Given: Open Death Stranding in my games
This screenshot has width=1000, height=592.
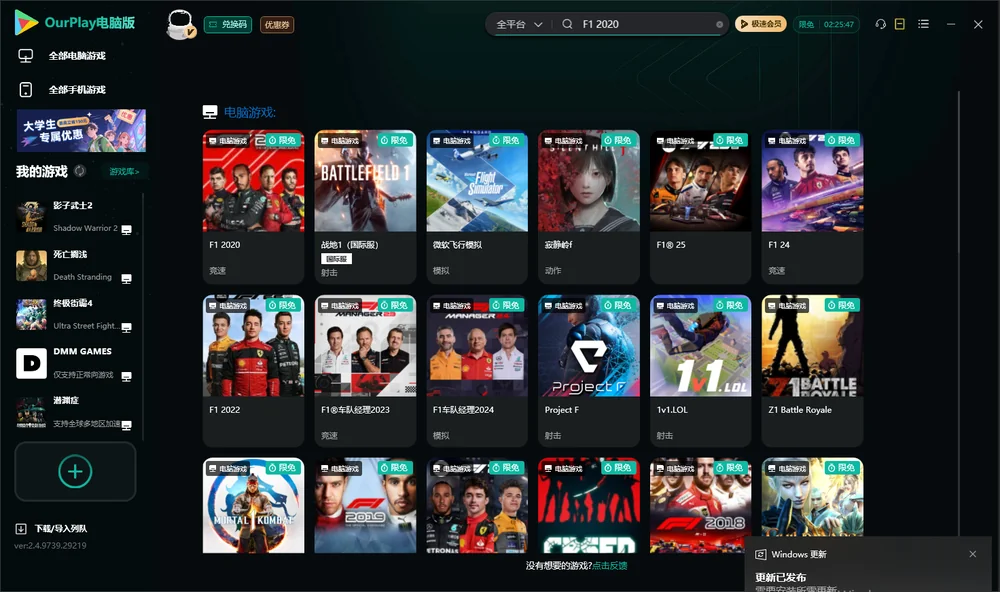Looking at the screenshot, I should [x=75, y=265].
